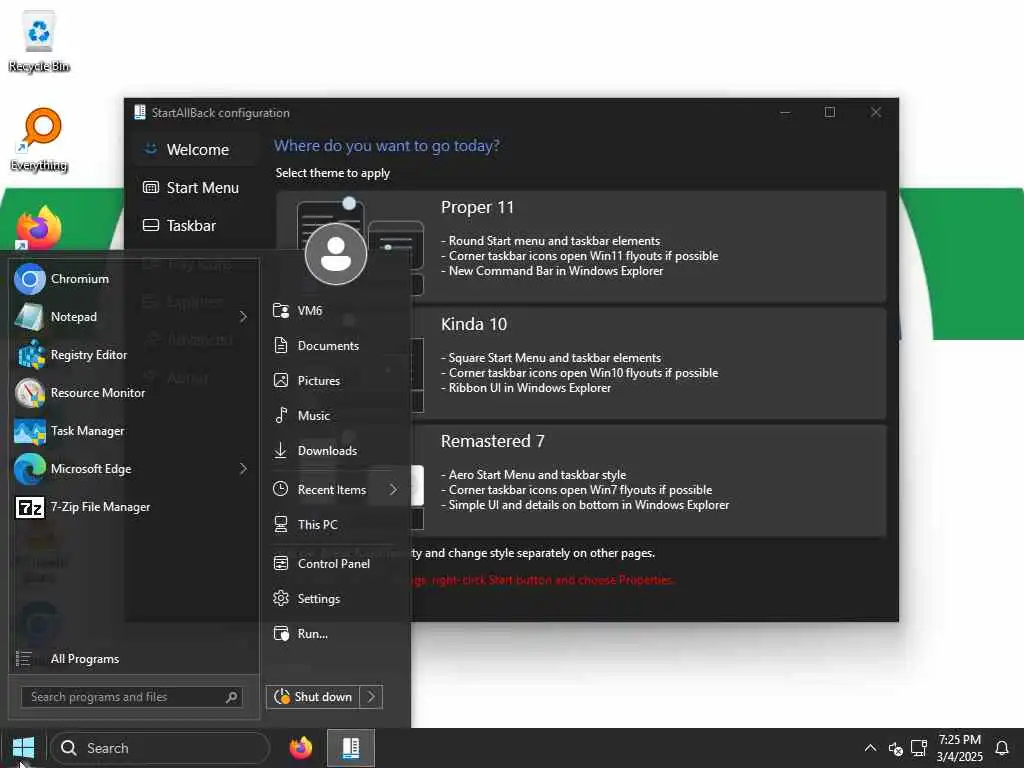Click StartAllBack taskbar button
This screenshot has width=1024, height=768.
pyautogui.click(x=351, y=748)
